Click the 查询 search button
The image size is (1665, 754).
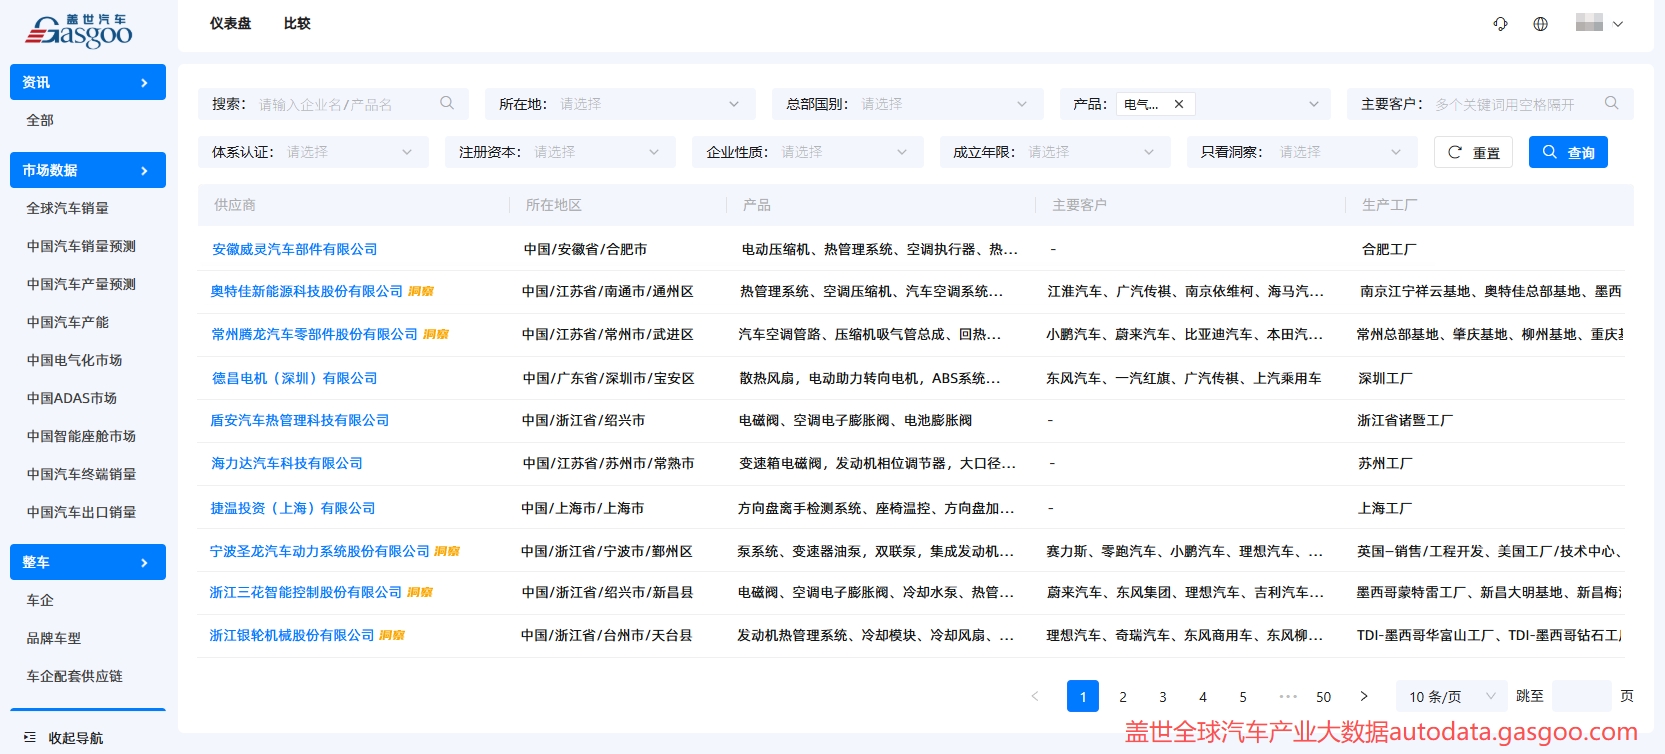pyautogui.click(x=1568, y=152)
